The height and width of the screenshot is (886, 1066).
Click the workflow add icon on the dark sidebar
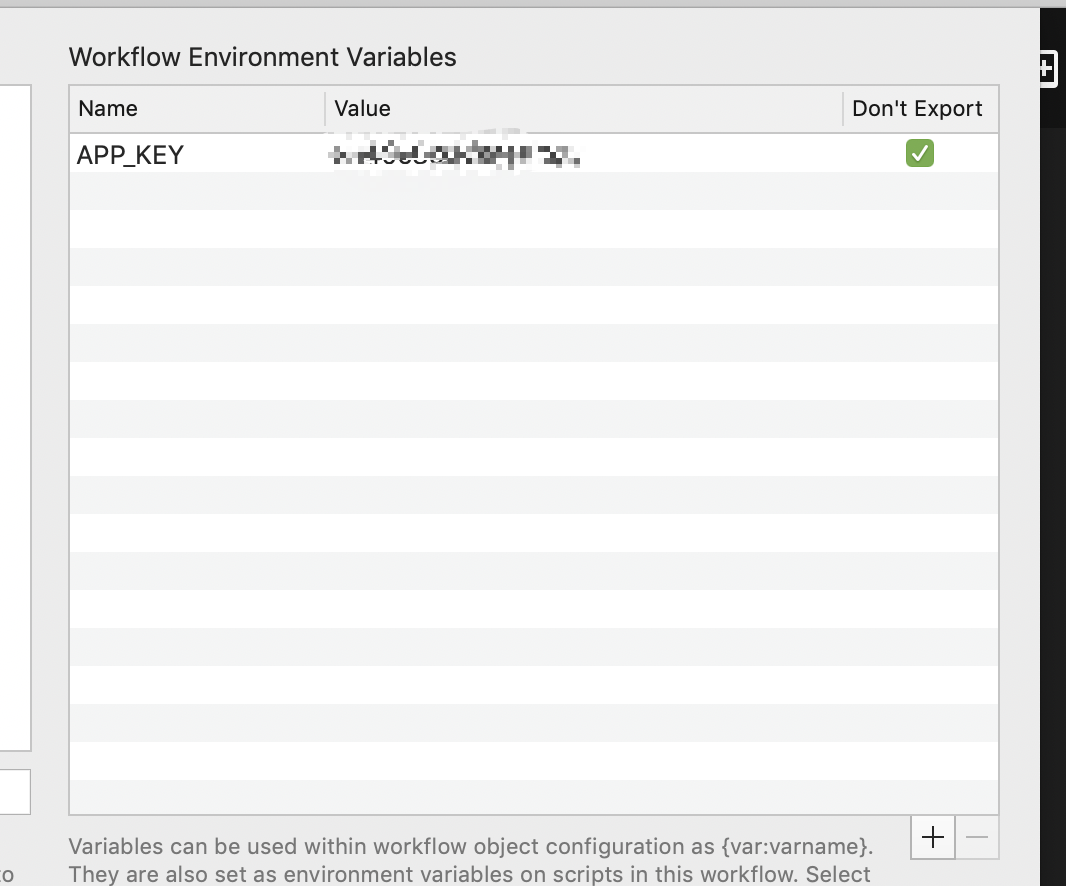coord(1046,68)
